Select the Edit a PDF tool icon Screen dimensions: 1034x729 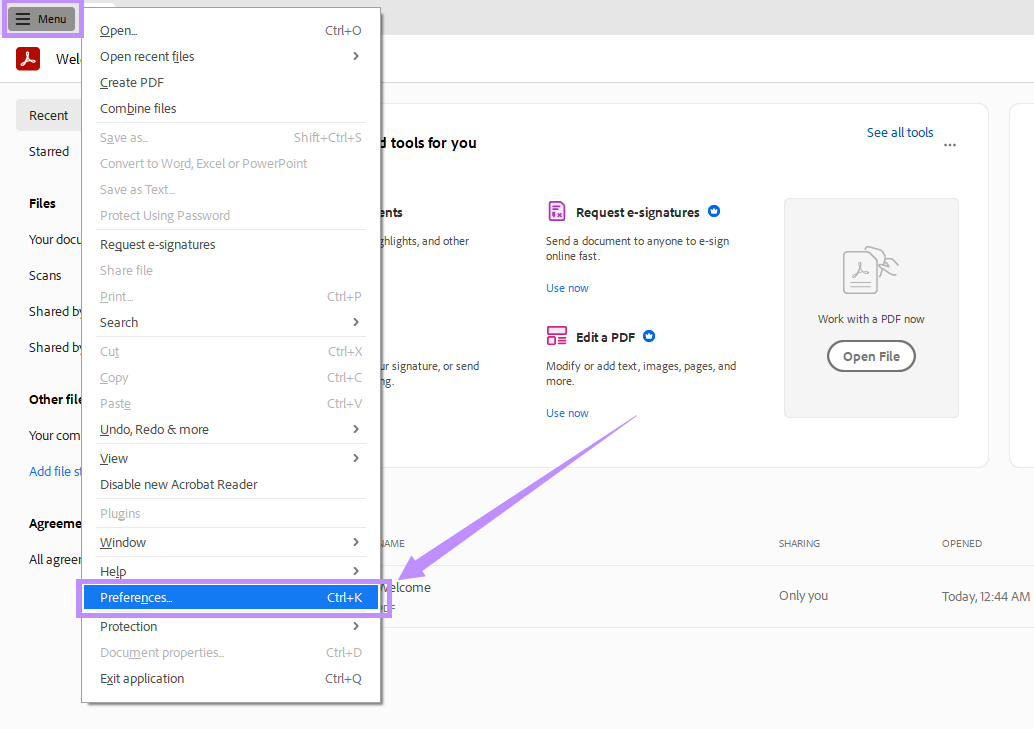(556, 336)
